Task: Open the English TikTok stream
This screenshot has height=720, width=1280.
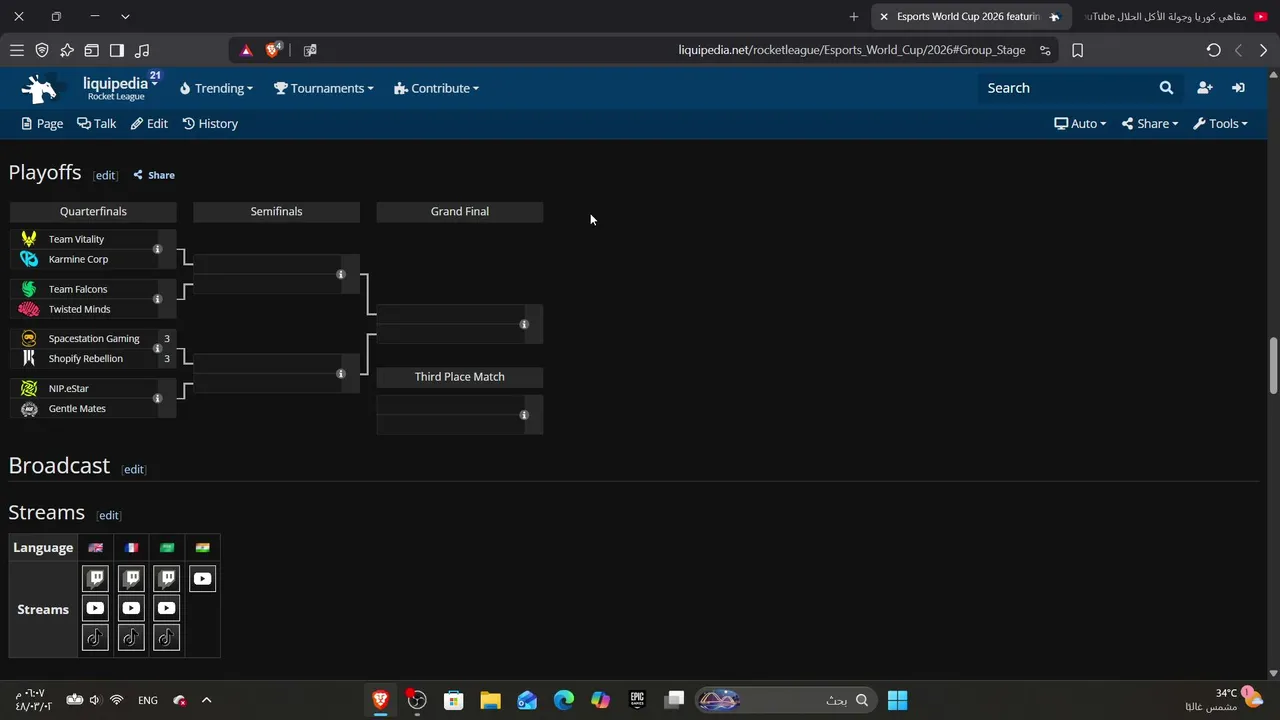Action: tap(95, 638)
